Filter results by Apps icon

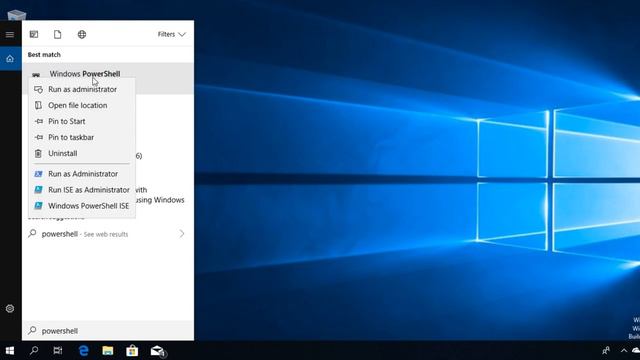point(34,35)
